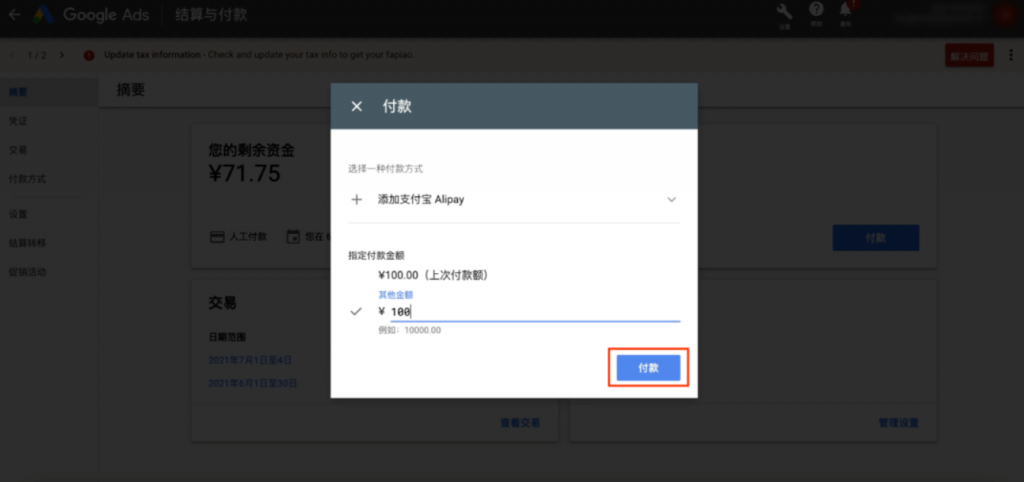The image size is (1024, 482).
Task: Select 交易 in the left sidebar
Action: click(18, 150)
